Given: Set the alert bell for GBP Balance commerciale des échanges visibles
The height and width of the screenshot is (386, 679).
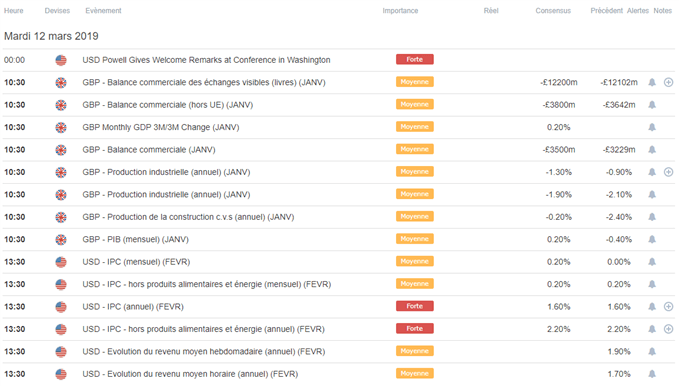Looking at the screenshot, I should click(652, 82).
